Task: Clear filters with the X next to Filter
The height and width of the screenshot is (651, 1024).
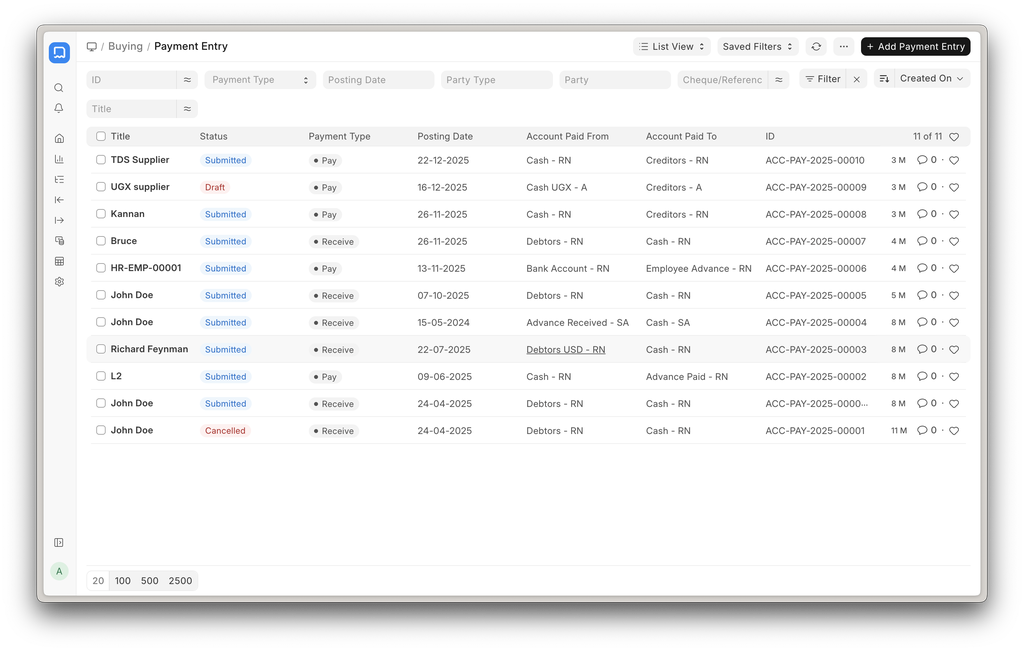Action: 856,79
